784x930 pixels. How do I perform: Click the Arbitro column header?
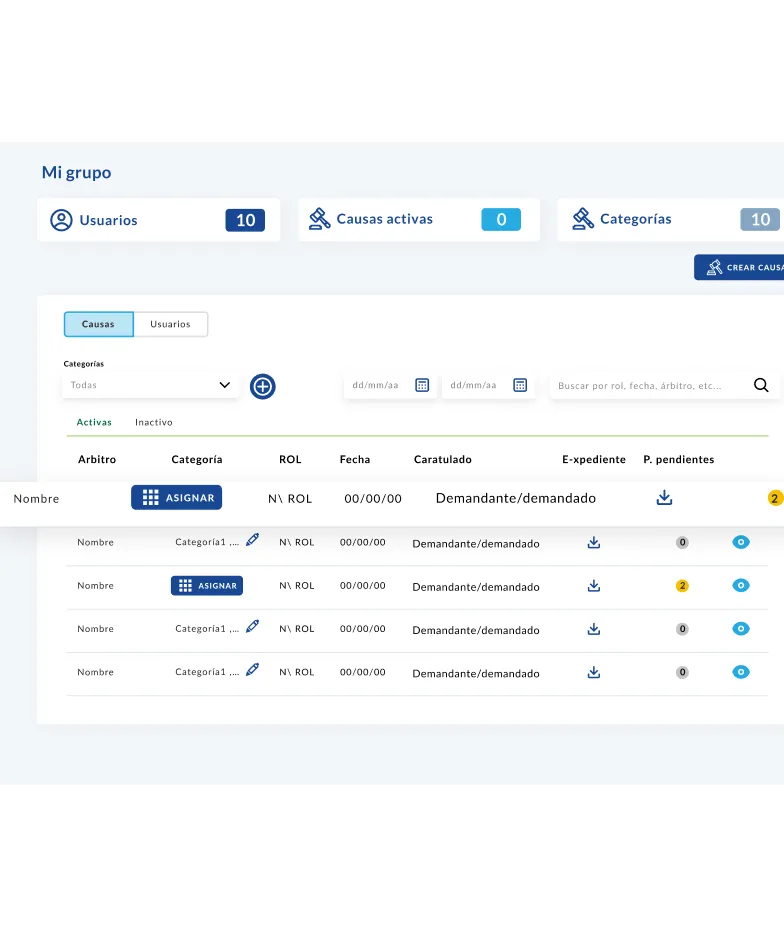pyautogui.click(x=97, y=460)
